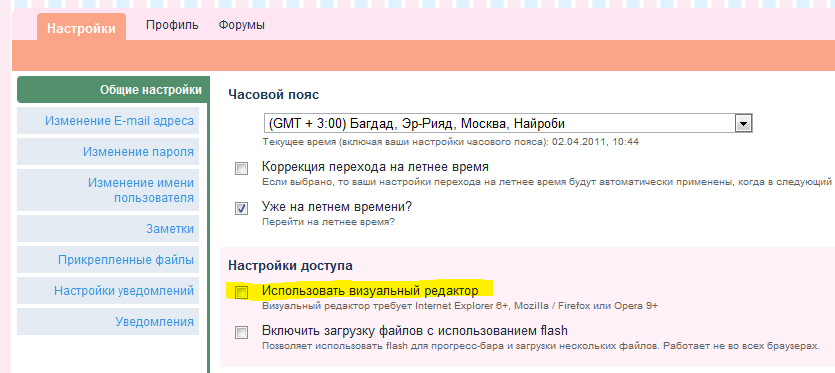Click Изменение имени пользователя link

108,190
